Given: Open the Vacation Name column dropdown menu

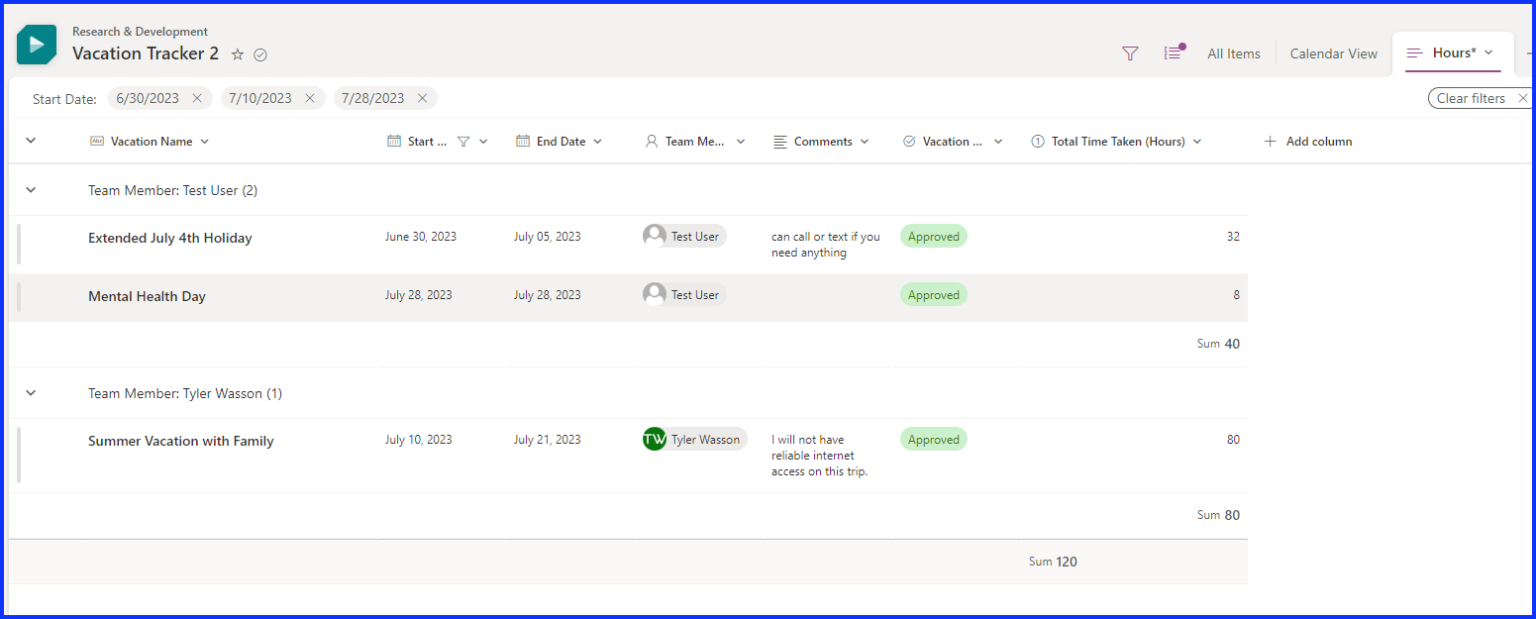Looking at the screenshot, I should tap(206, 141).
